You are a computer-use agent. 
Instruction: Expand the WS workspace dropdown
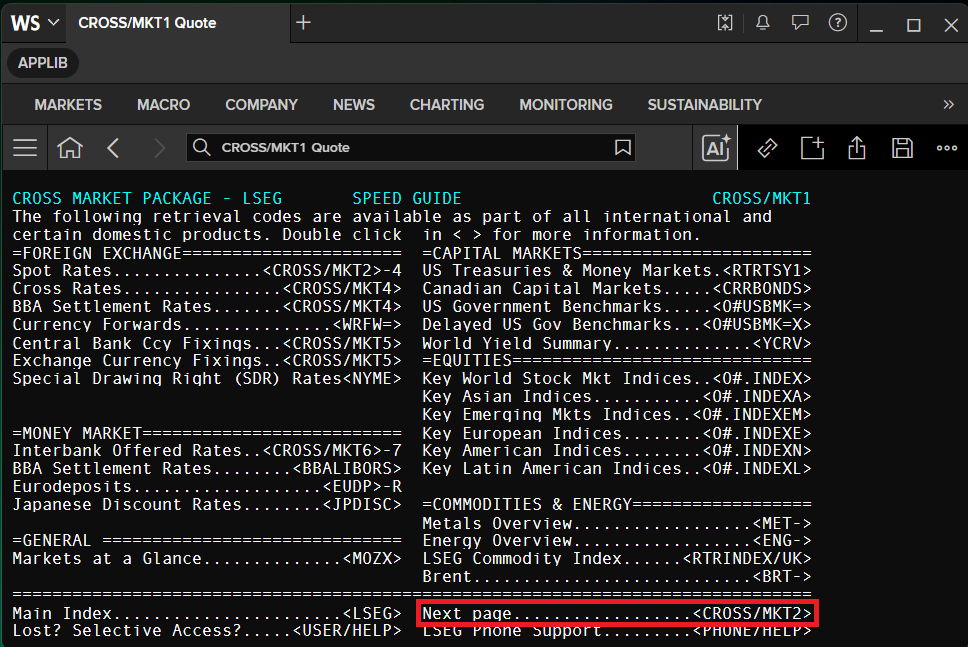(35, 23)
